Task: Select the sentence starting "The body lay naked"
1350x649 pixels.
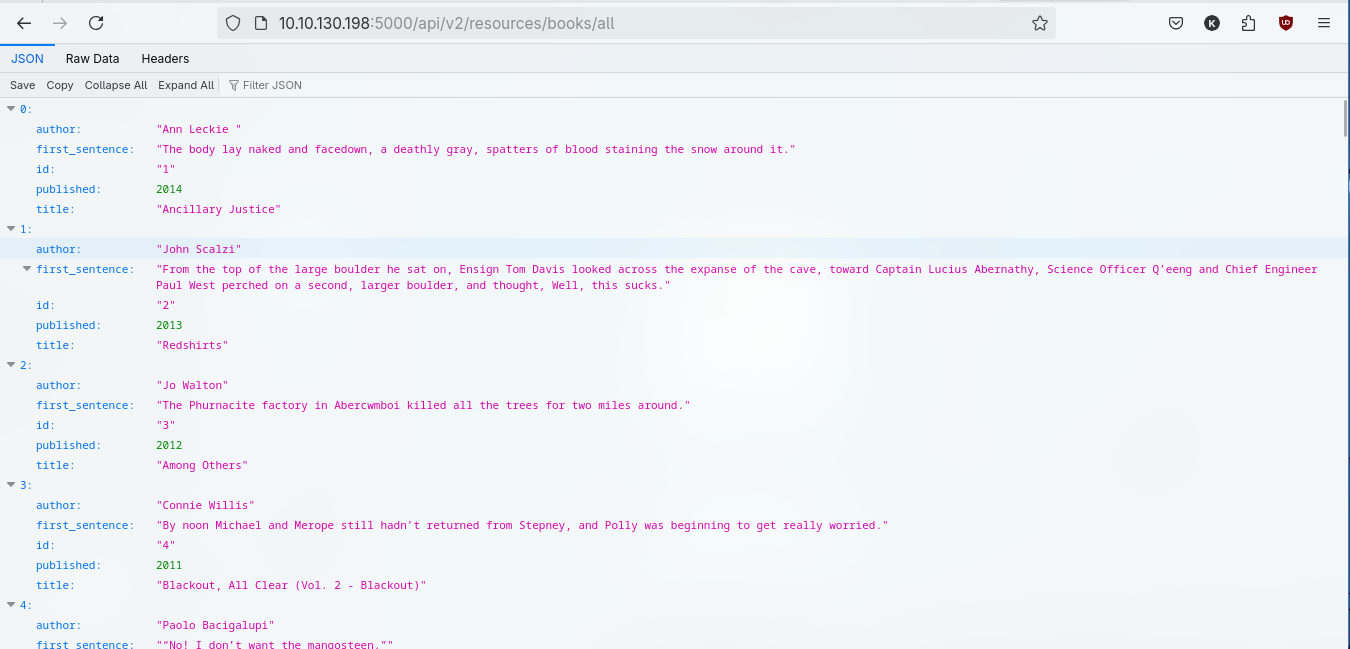Action: (476, 149)
